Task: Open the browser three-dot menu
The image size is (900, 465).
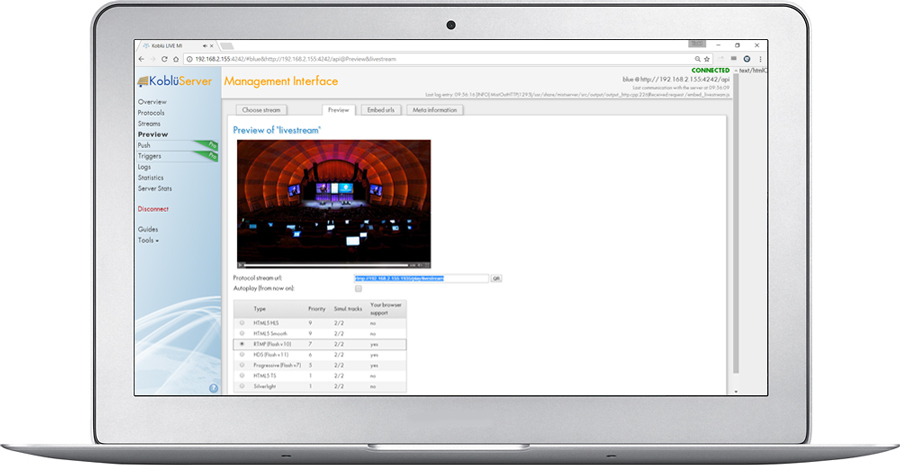Action: pos(761,59)
